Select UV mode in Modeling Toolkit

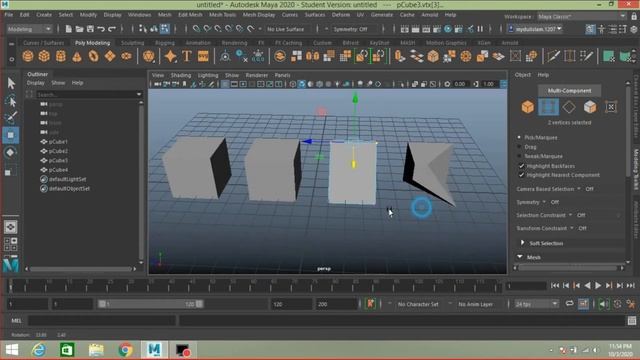coord(611,107)
